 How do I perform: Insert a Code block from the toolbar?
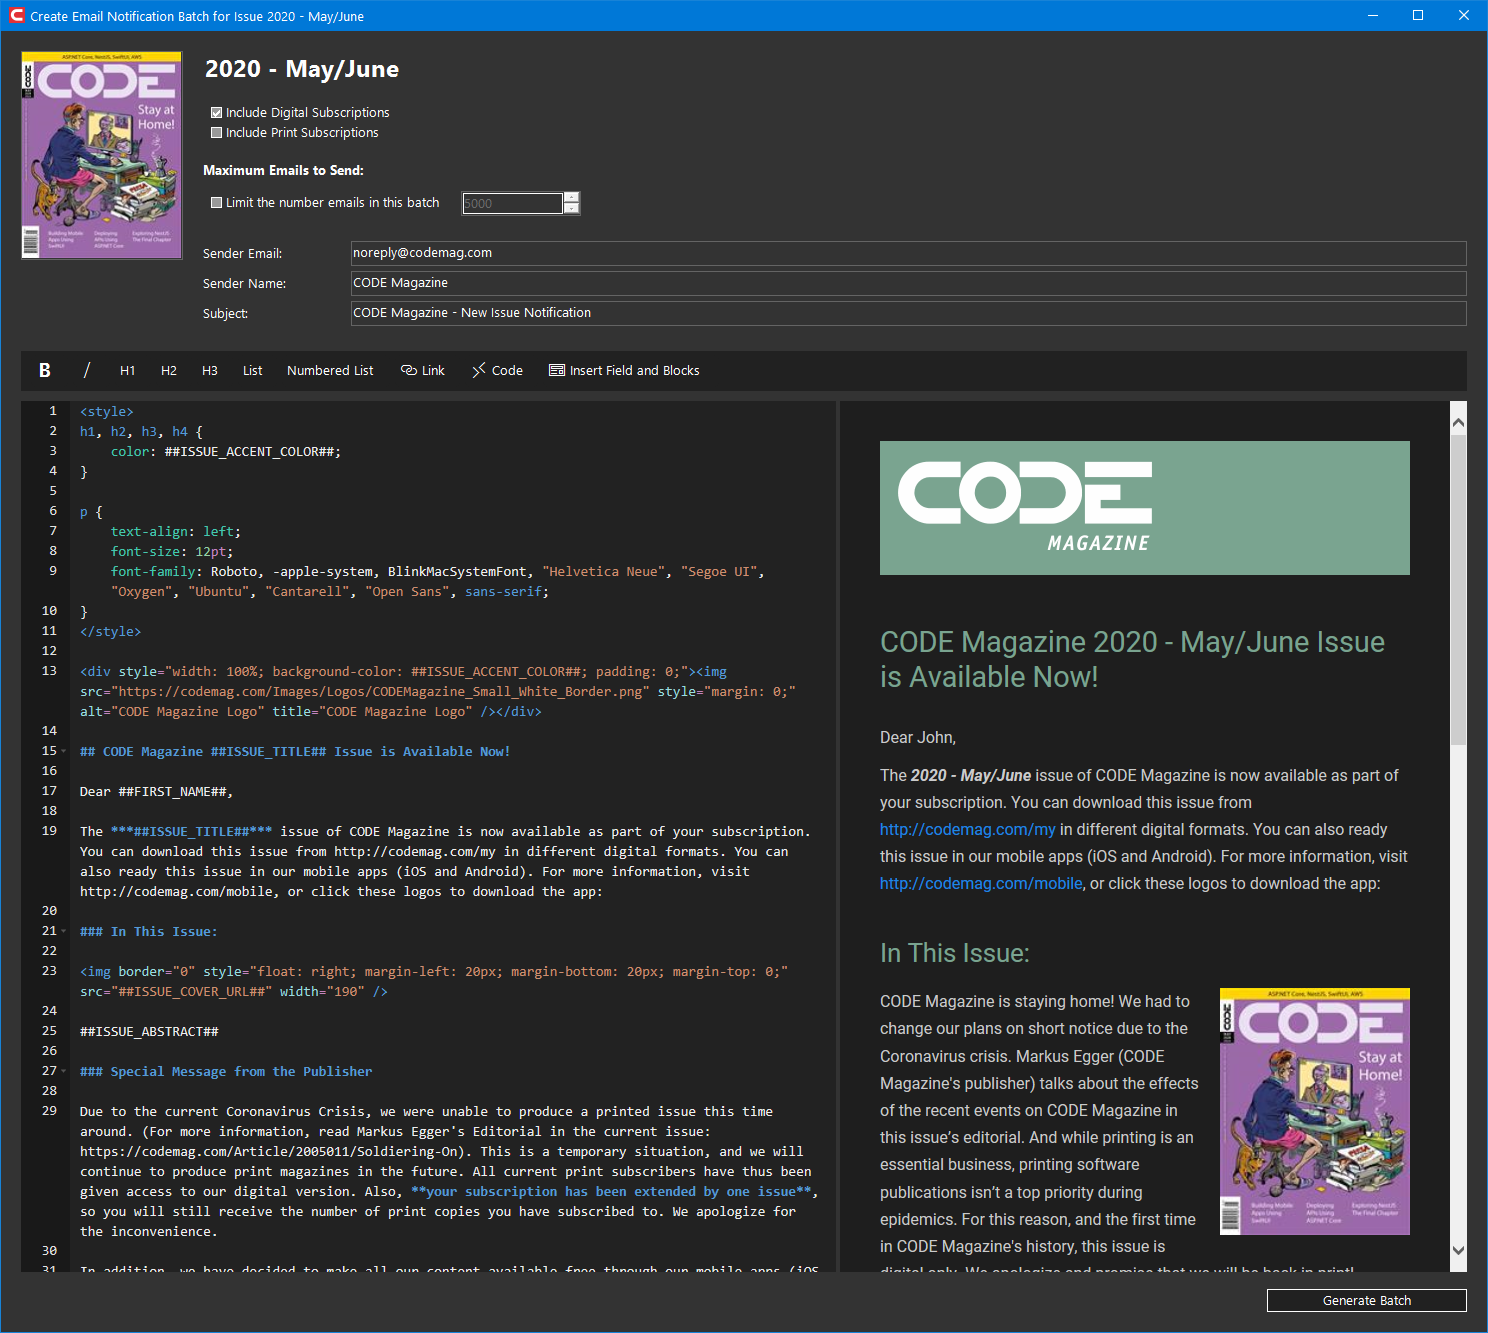point(498,371)
